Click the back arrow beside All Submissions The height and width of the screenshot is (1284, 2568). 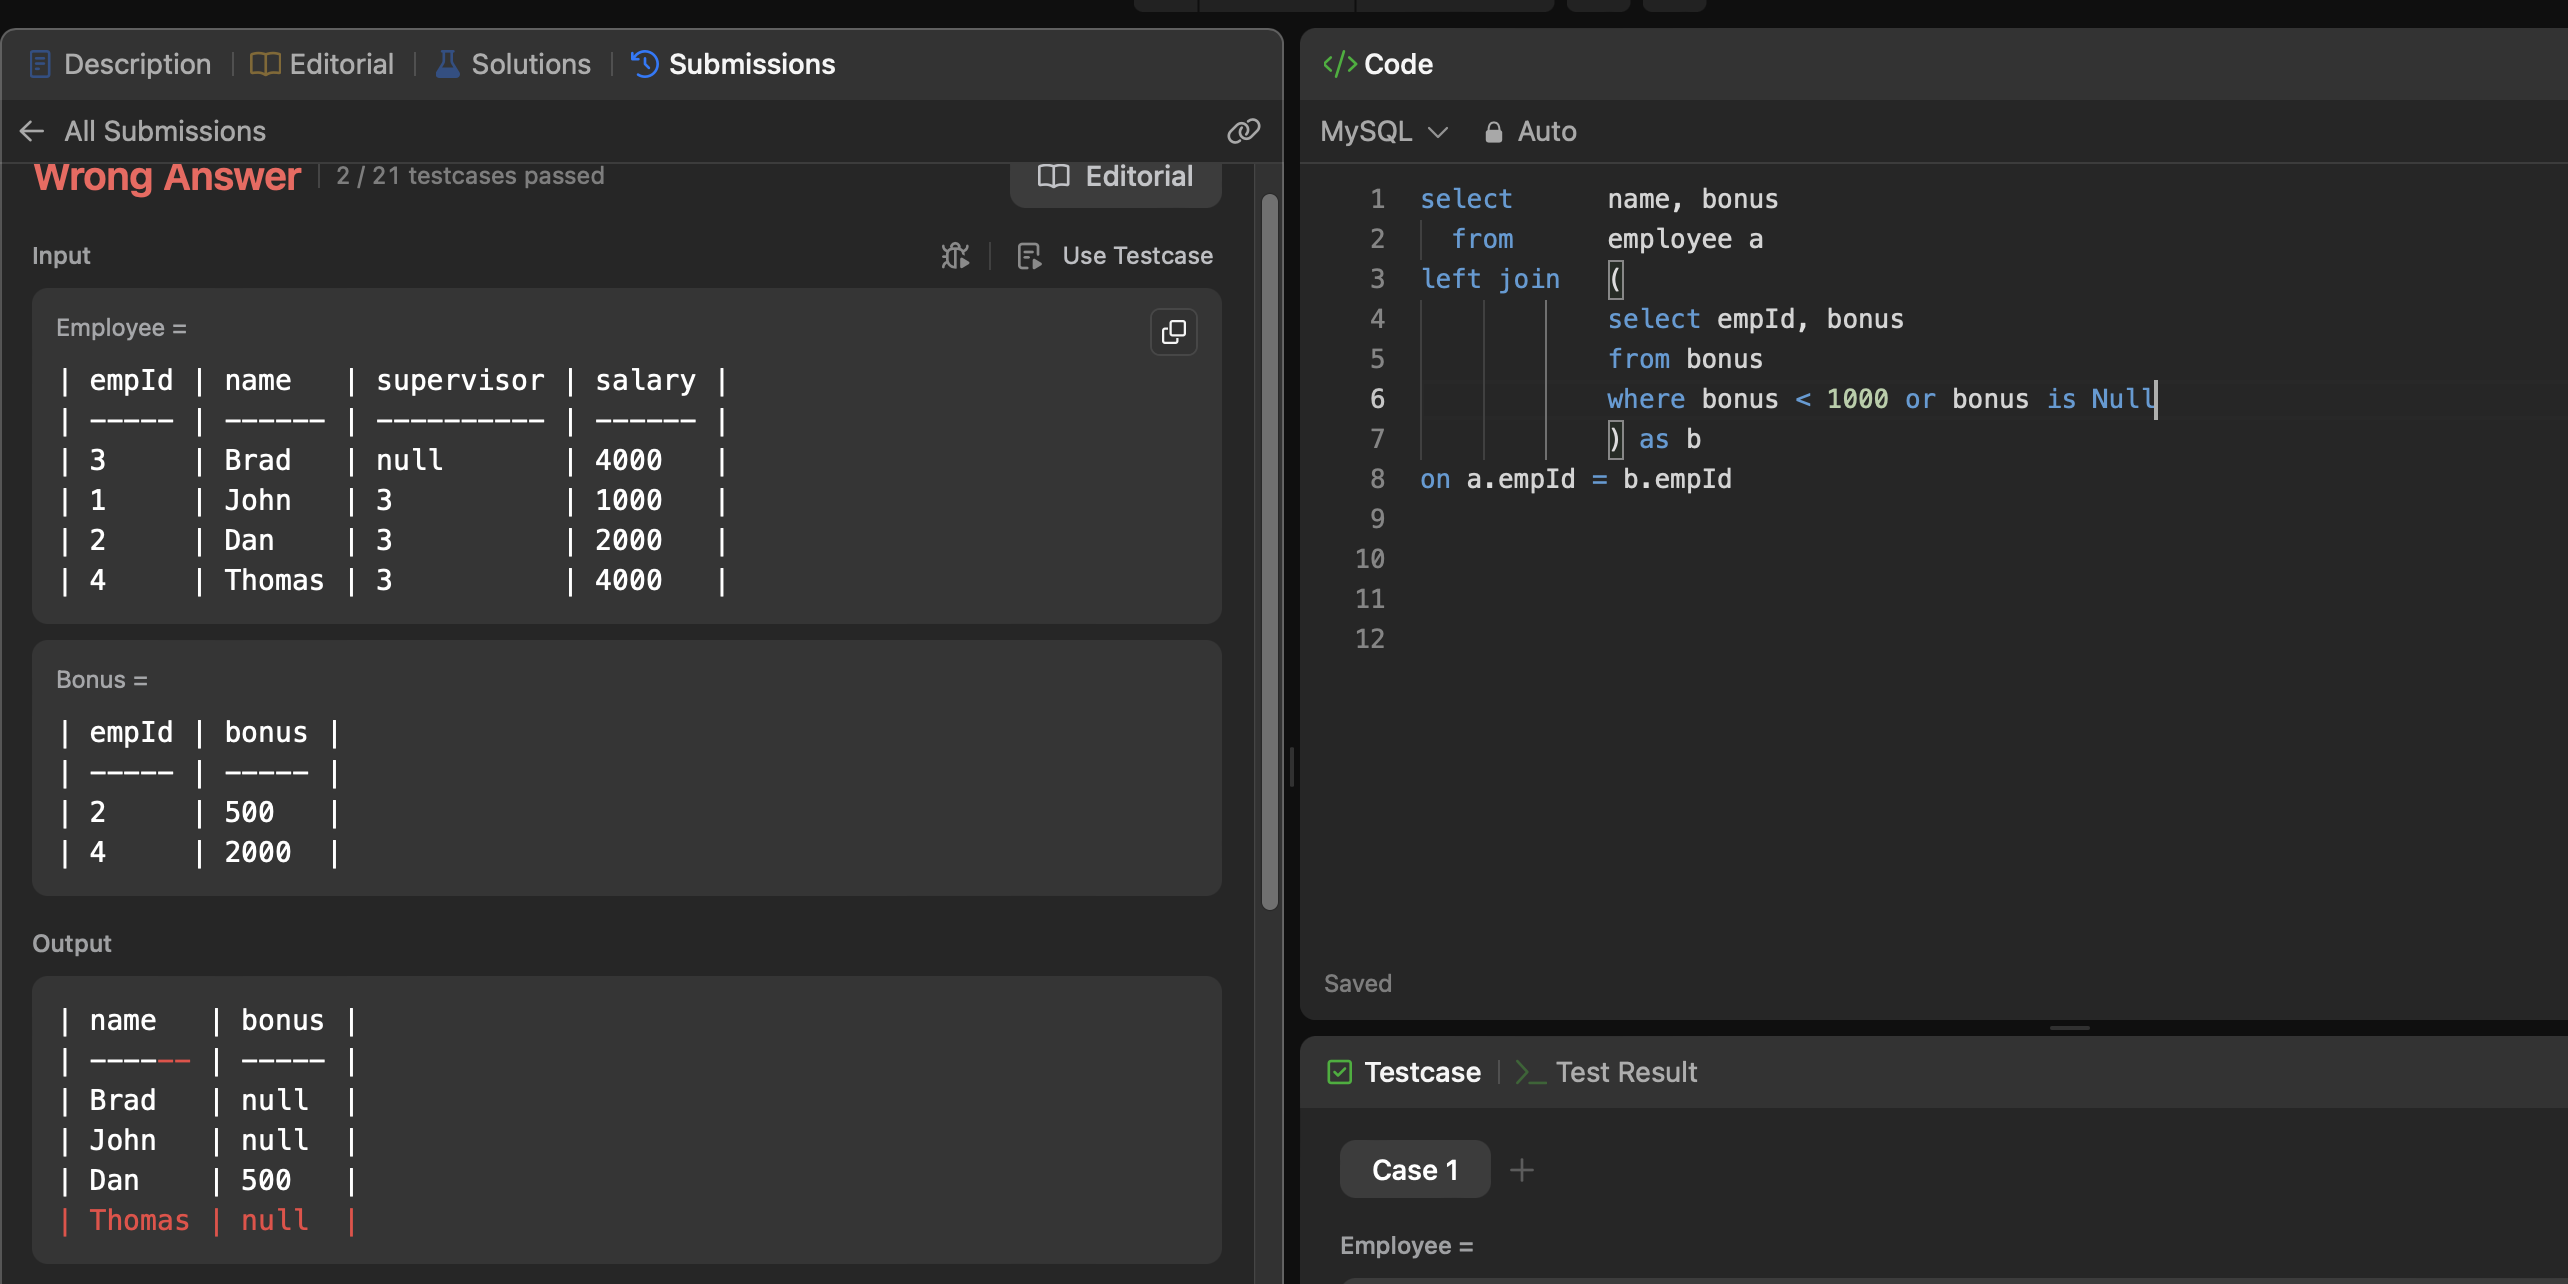pos(32,131)
